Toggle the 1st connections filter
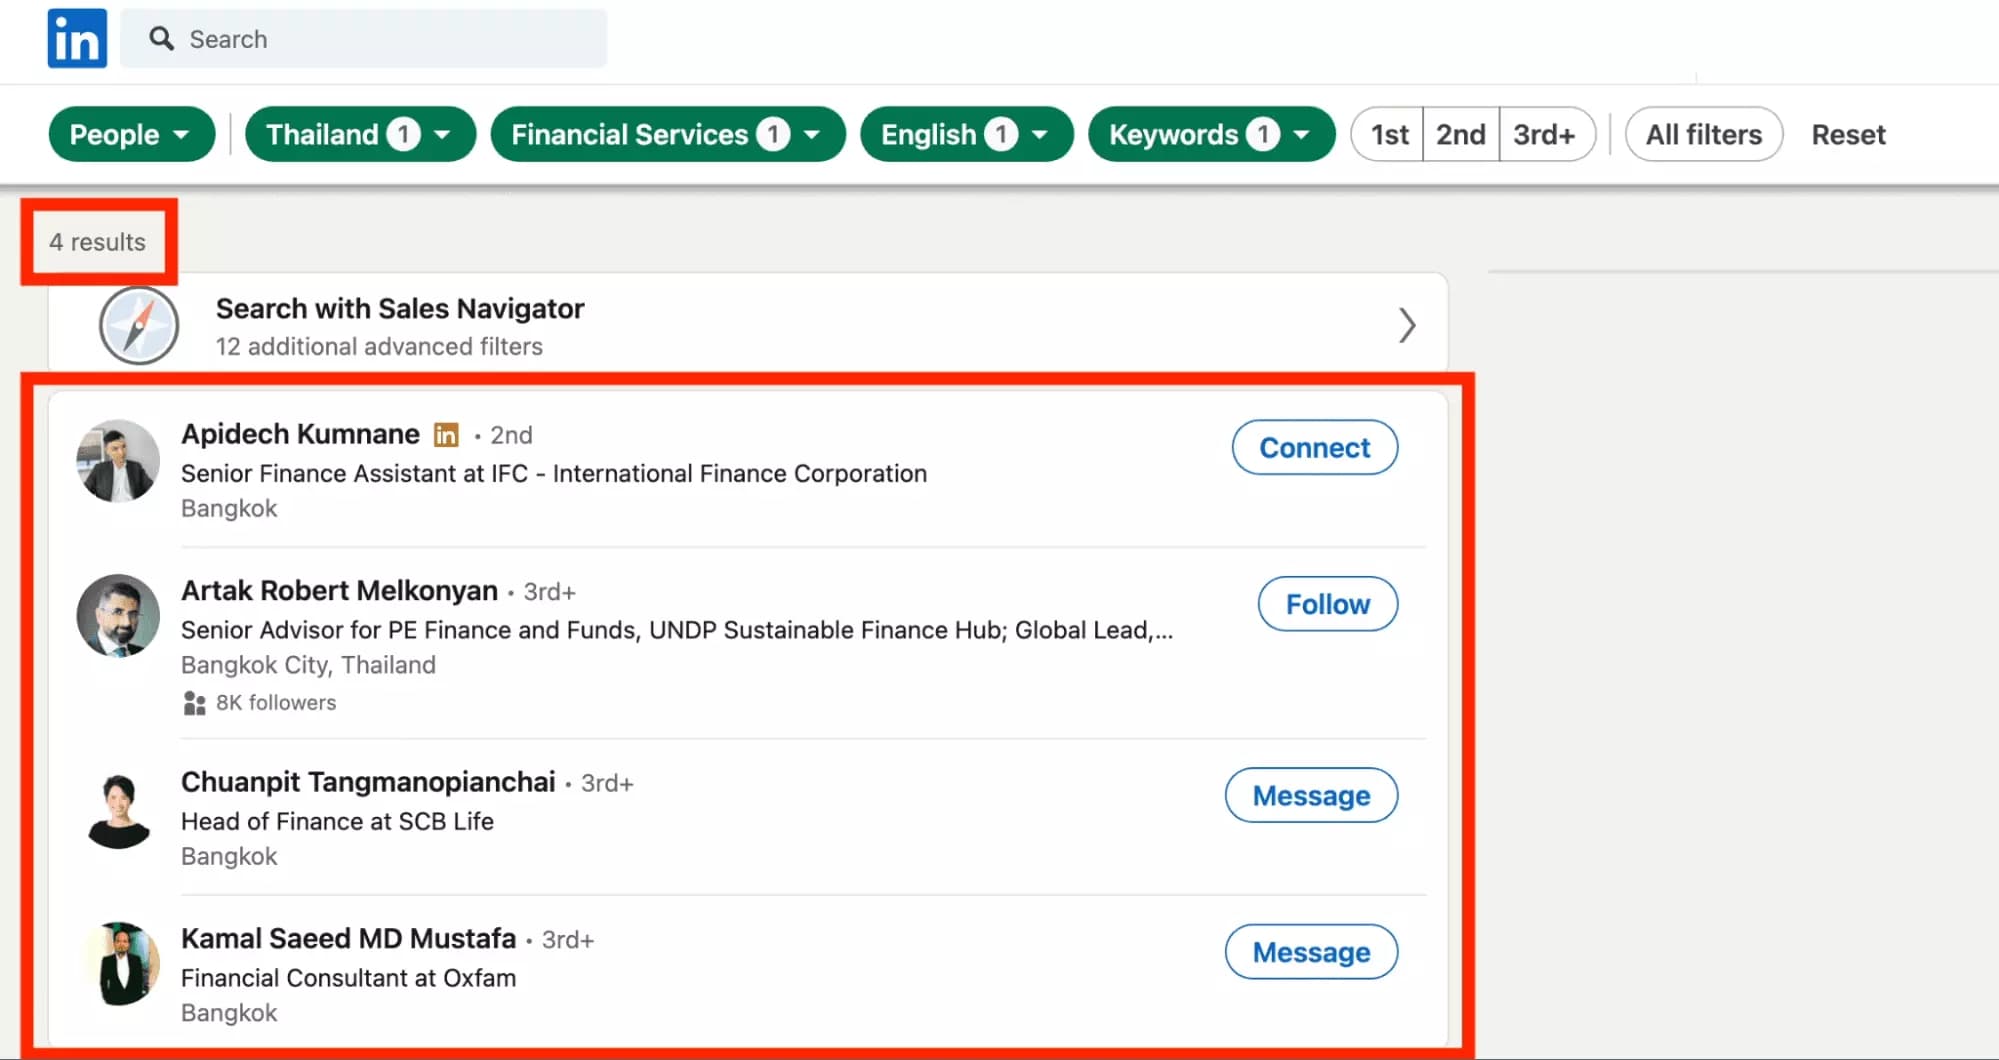The image size is (1999, 1060). pos(1387,133)
